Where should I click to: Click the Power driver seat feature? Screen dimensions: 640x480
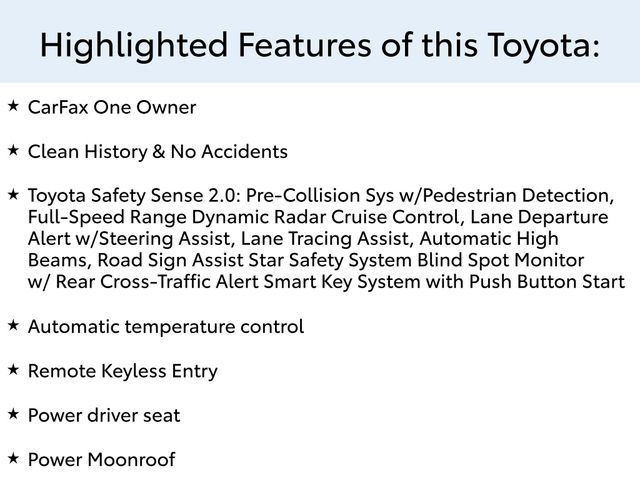pos(104,415)
